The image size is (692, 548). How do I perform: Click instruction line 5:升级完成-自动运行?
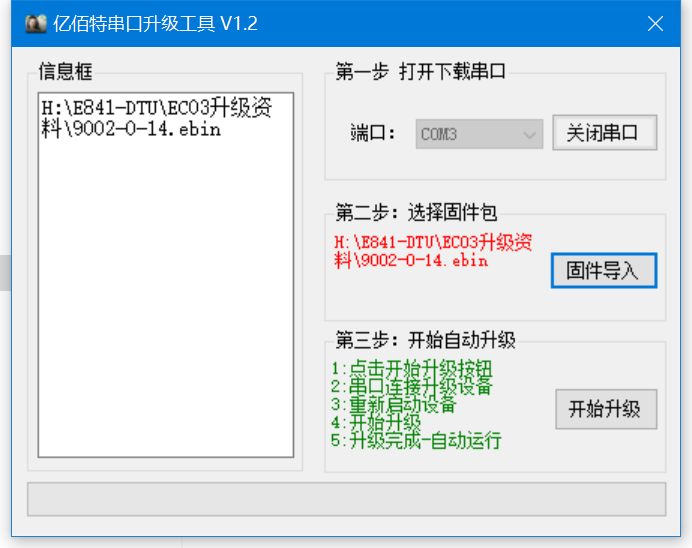coord(416,440)
